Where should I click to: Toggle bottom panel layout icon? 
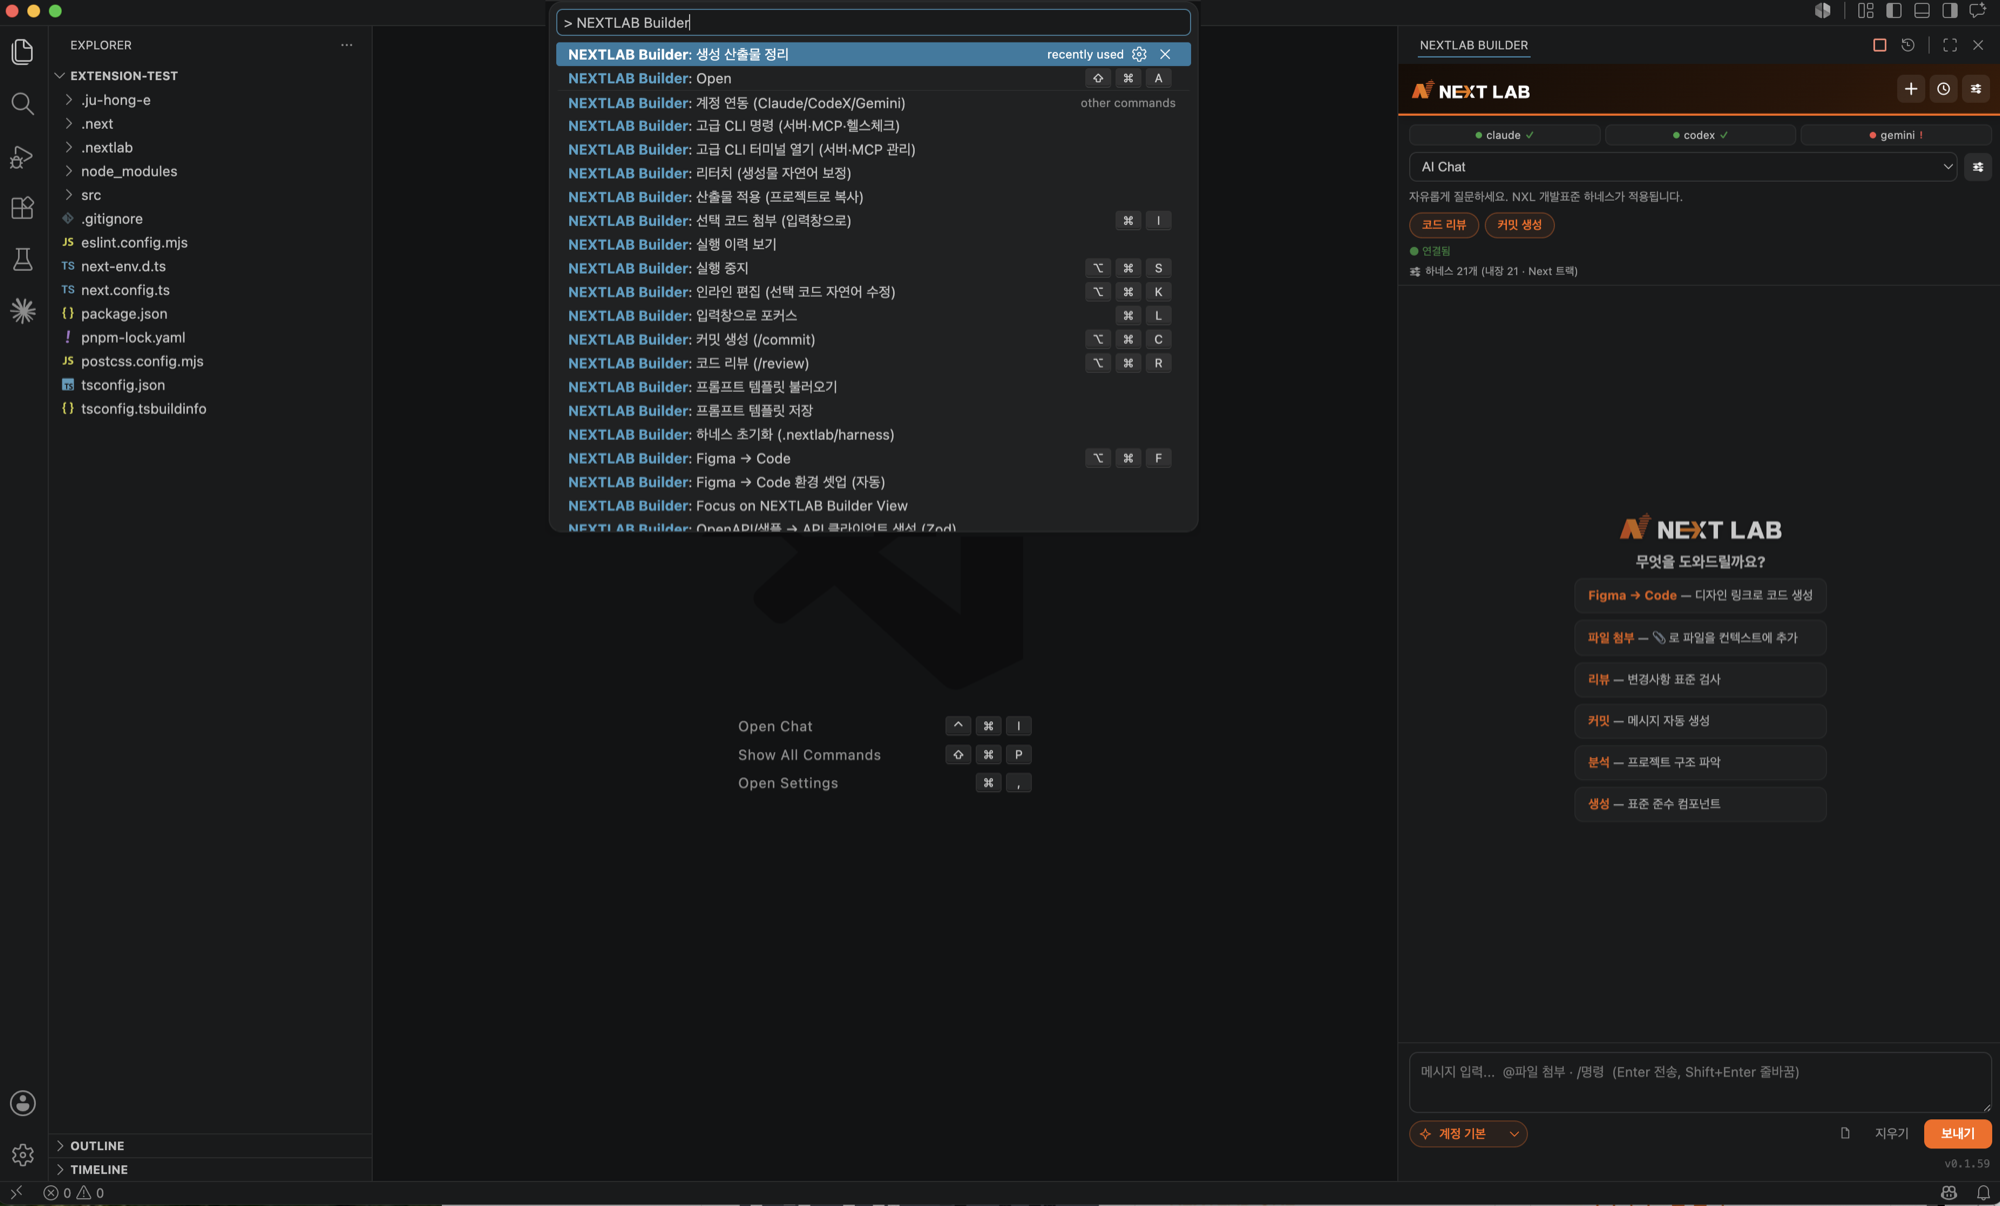point(1922,11)
